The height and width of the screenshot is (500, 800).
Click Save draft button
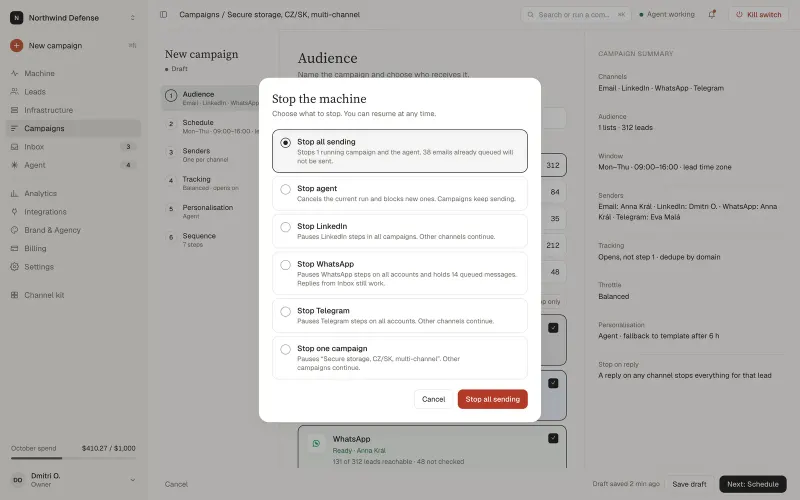click(x=689, y=484)
